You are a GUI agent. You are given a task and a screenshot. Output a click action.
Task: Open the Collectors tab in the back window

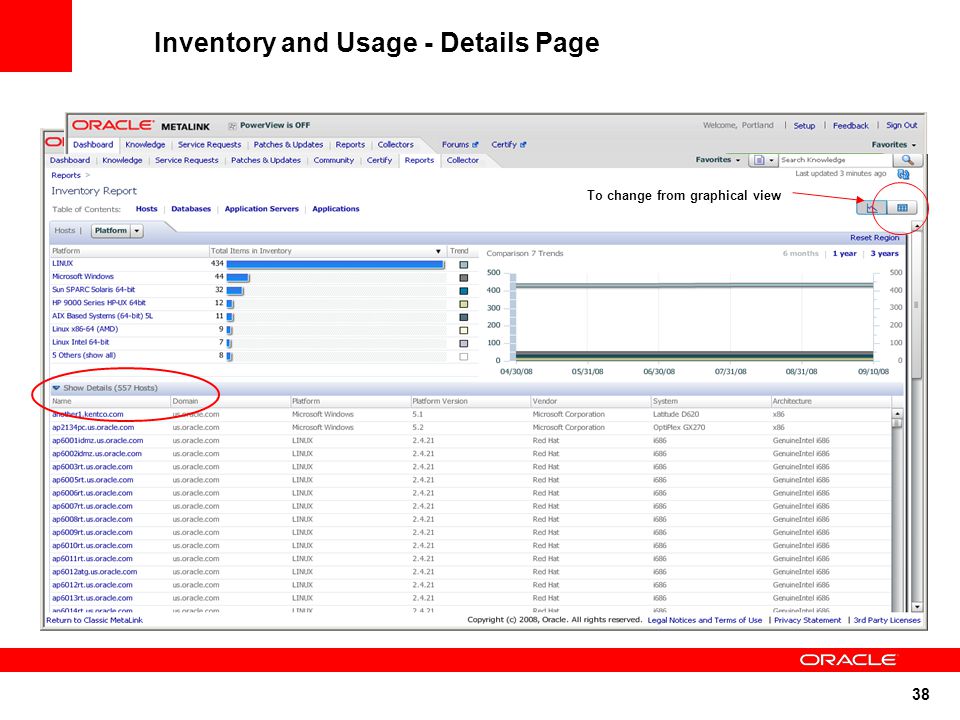396,144
